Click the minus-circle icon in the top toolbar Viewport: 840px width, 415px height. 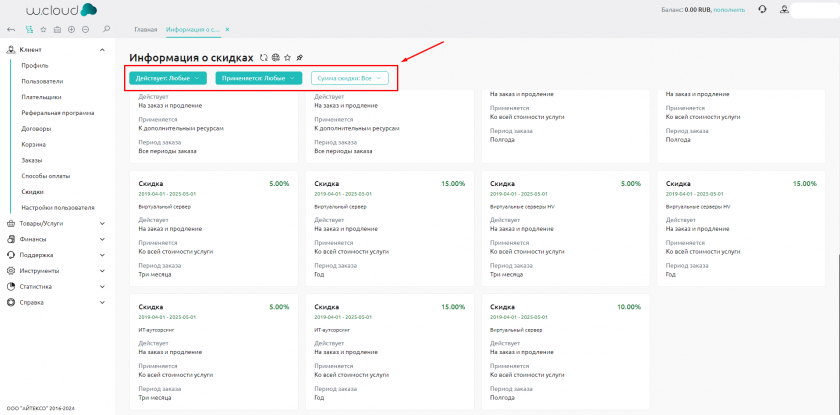pos(85,29)
